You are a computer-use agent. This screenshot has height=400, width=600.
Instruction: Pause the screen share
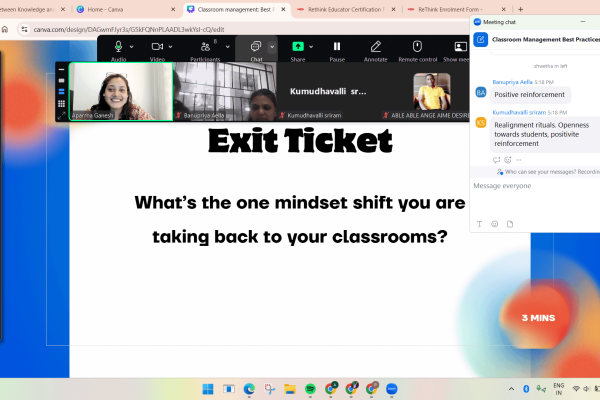[x=336, y=47]
